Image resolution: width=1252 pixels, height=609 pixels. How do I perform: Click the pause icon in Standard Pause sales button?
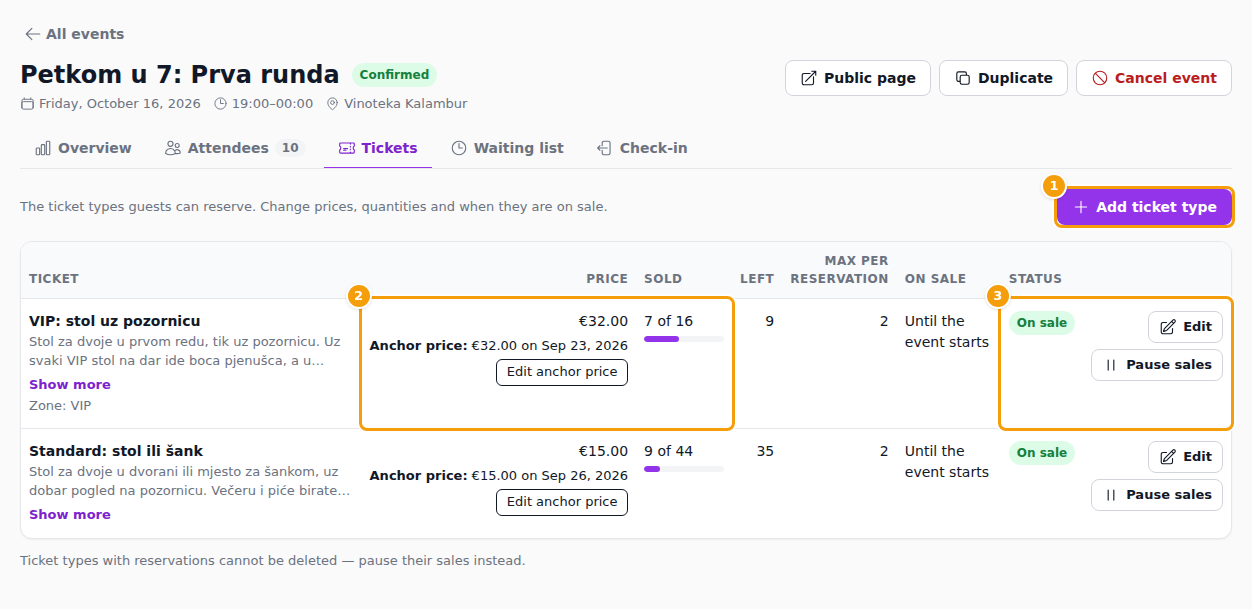coord(1111,495)
